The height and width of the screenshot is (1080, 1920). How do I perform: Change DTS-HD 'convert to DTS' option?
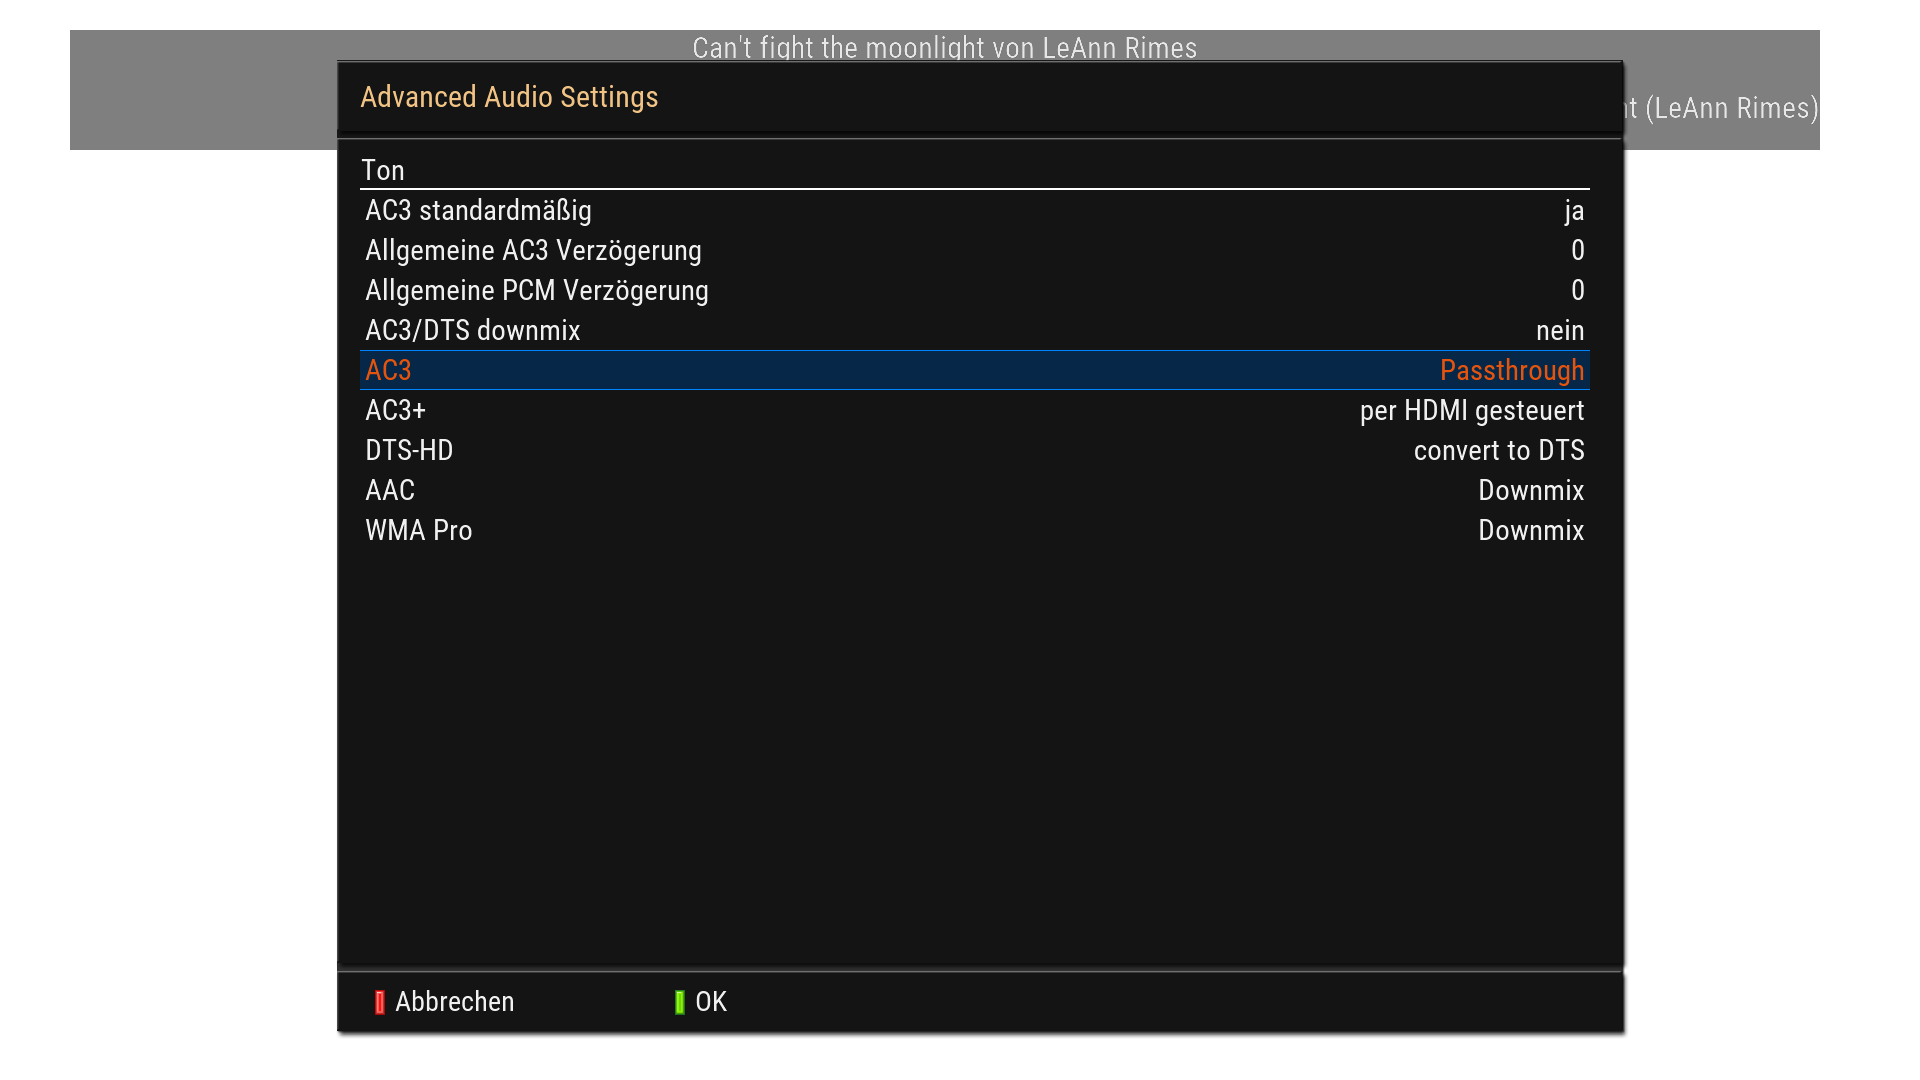tap(1498, 451)
